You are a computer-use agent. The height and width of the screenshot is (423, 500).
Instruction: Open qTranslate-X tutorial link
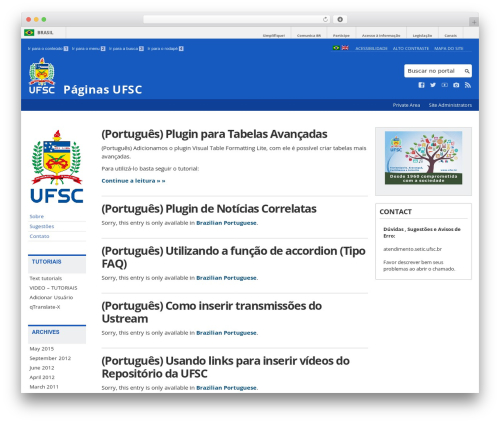click(45, 307)
